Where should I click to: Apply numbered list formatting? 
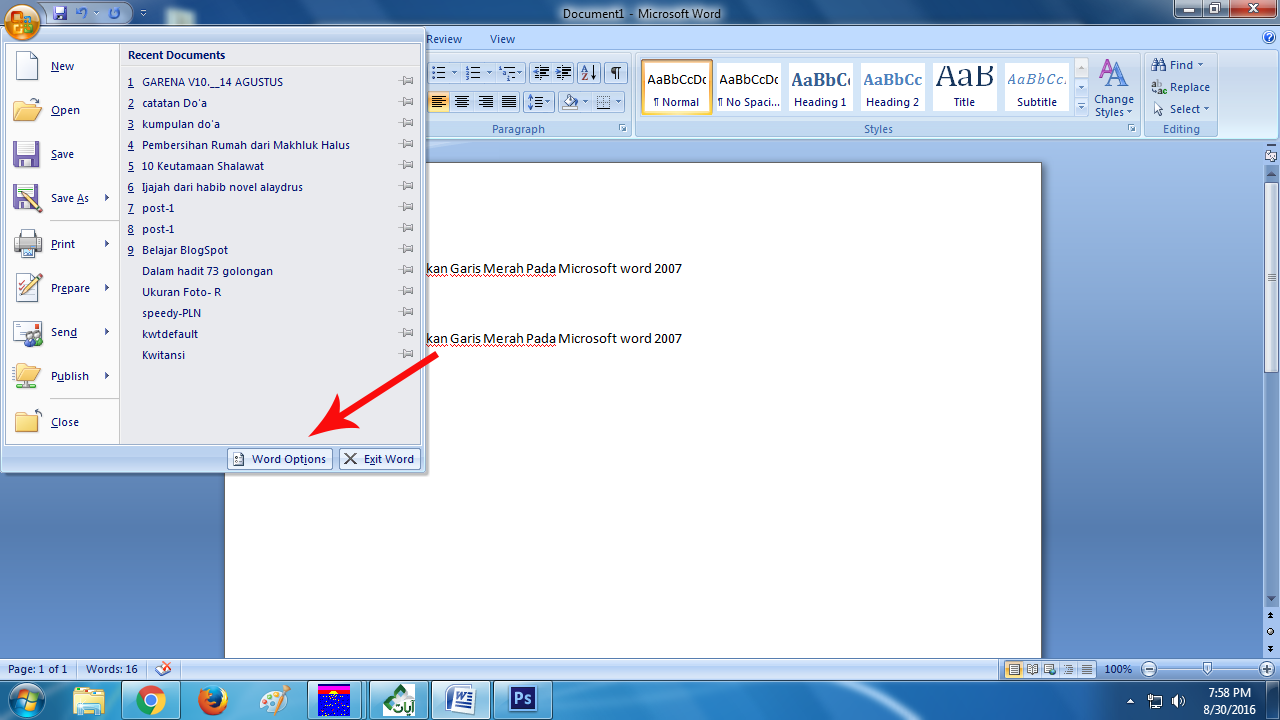pyautogui.click(x=474, y=73)
